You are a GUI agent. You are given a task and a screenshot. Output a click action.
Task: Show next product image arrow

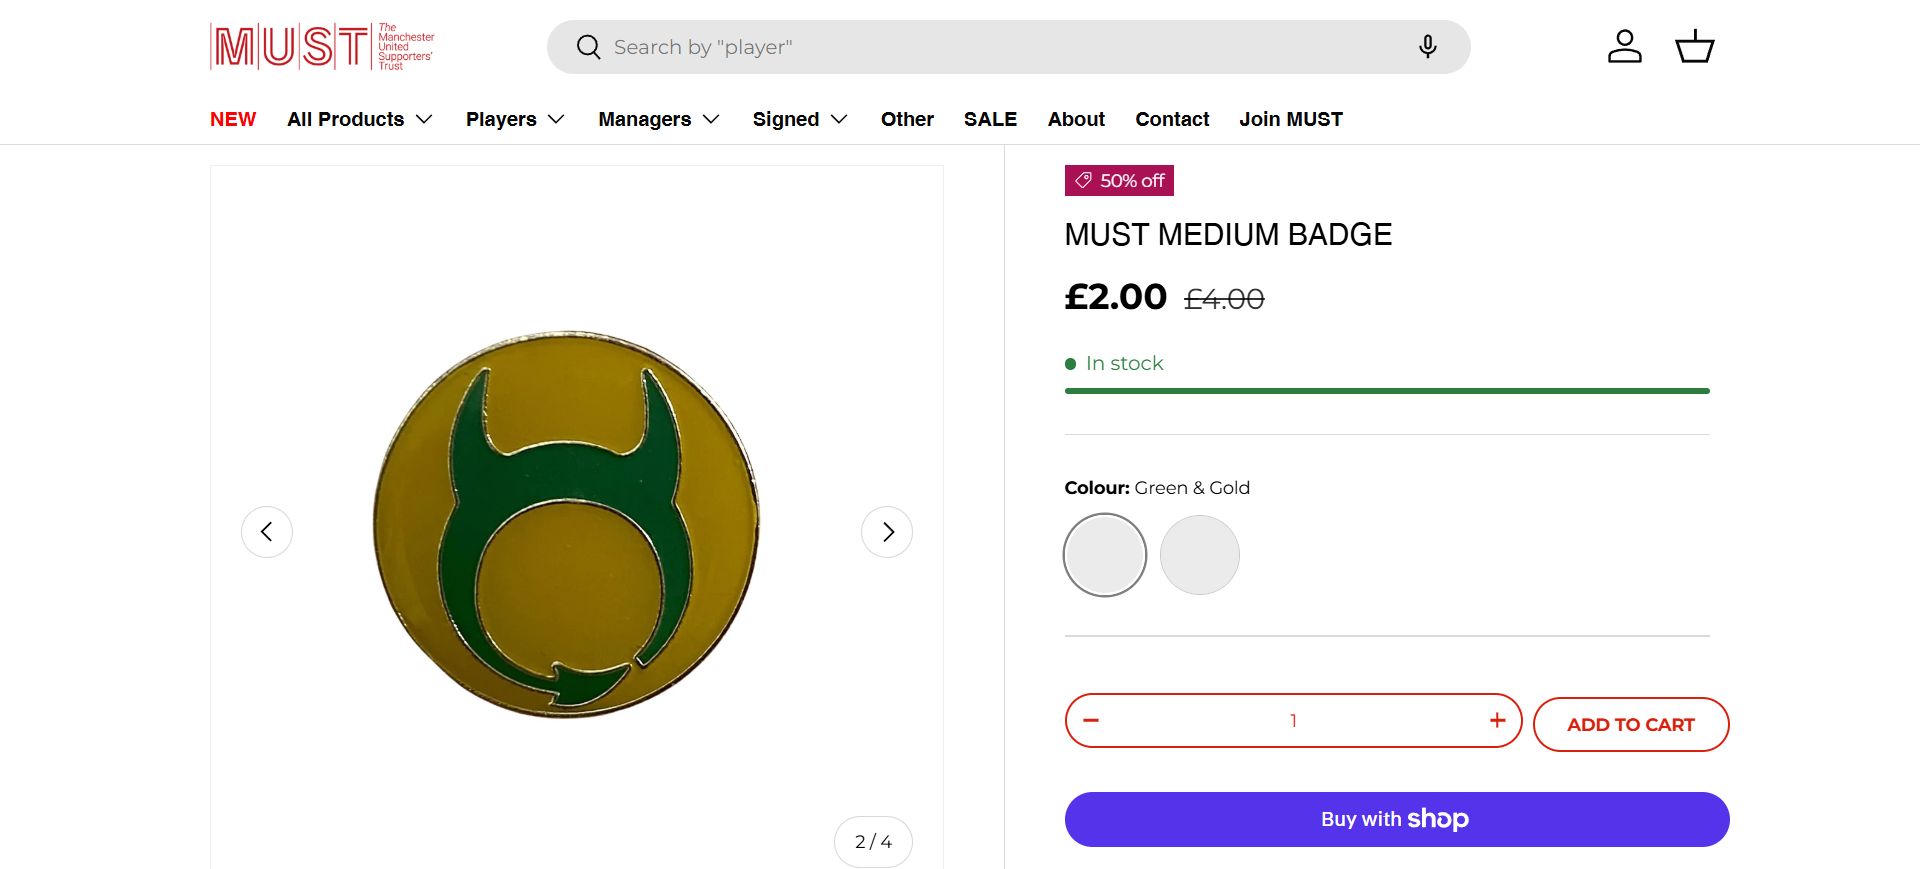click(887, 532)
